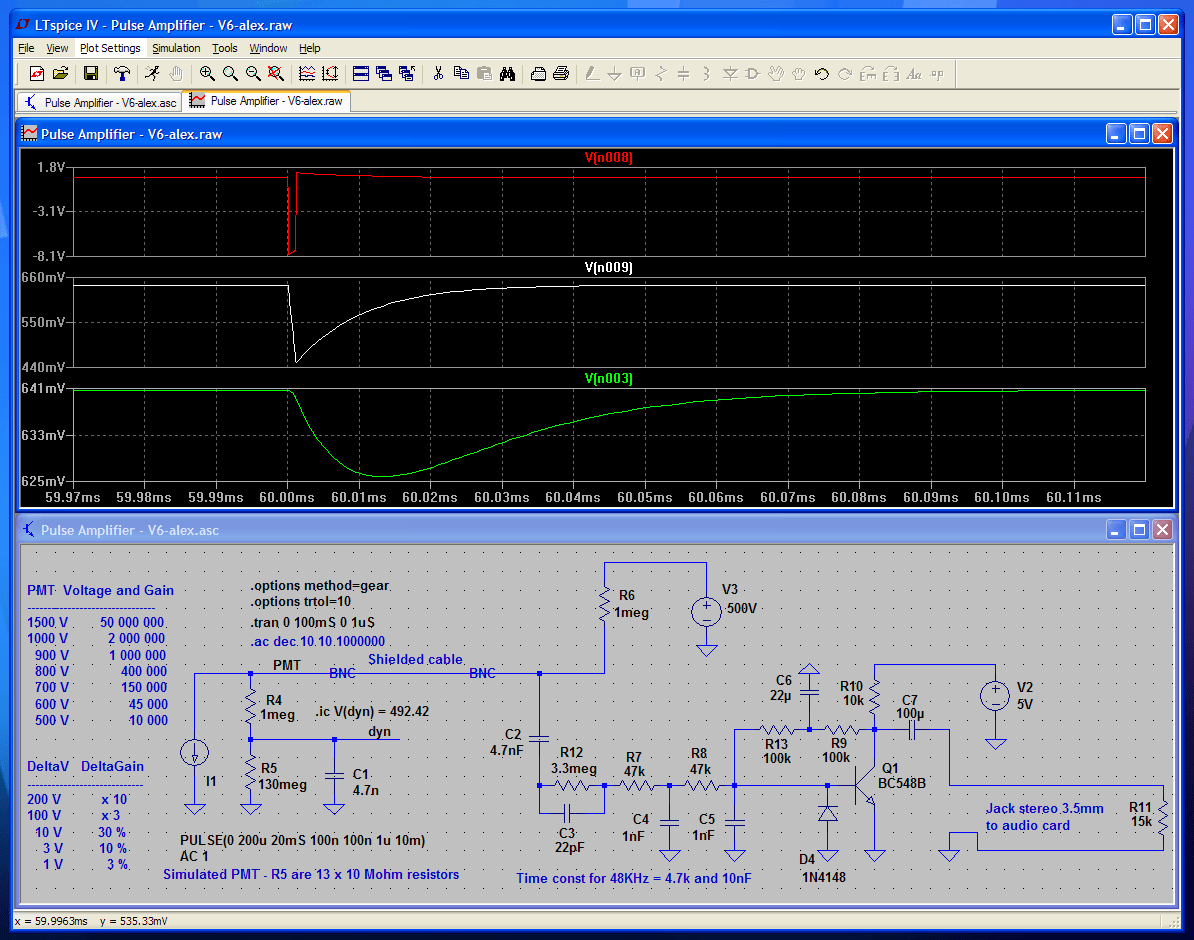Add a Capacitor component
The height and width of the screenshot is (940, 1194).
[x=684, y=73]
